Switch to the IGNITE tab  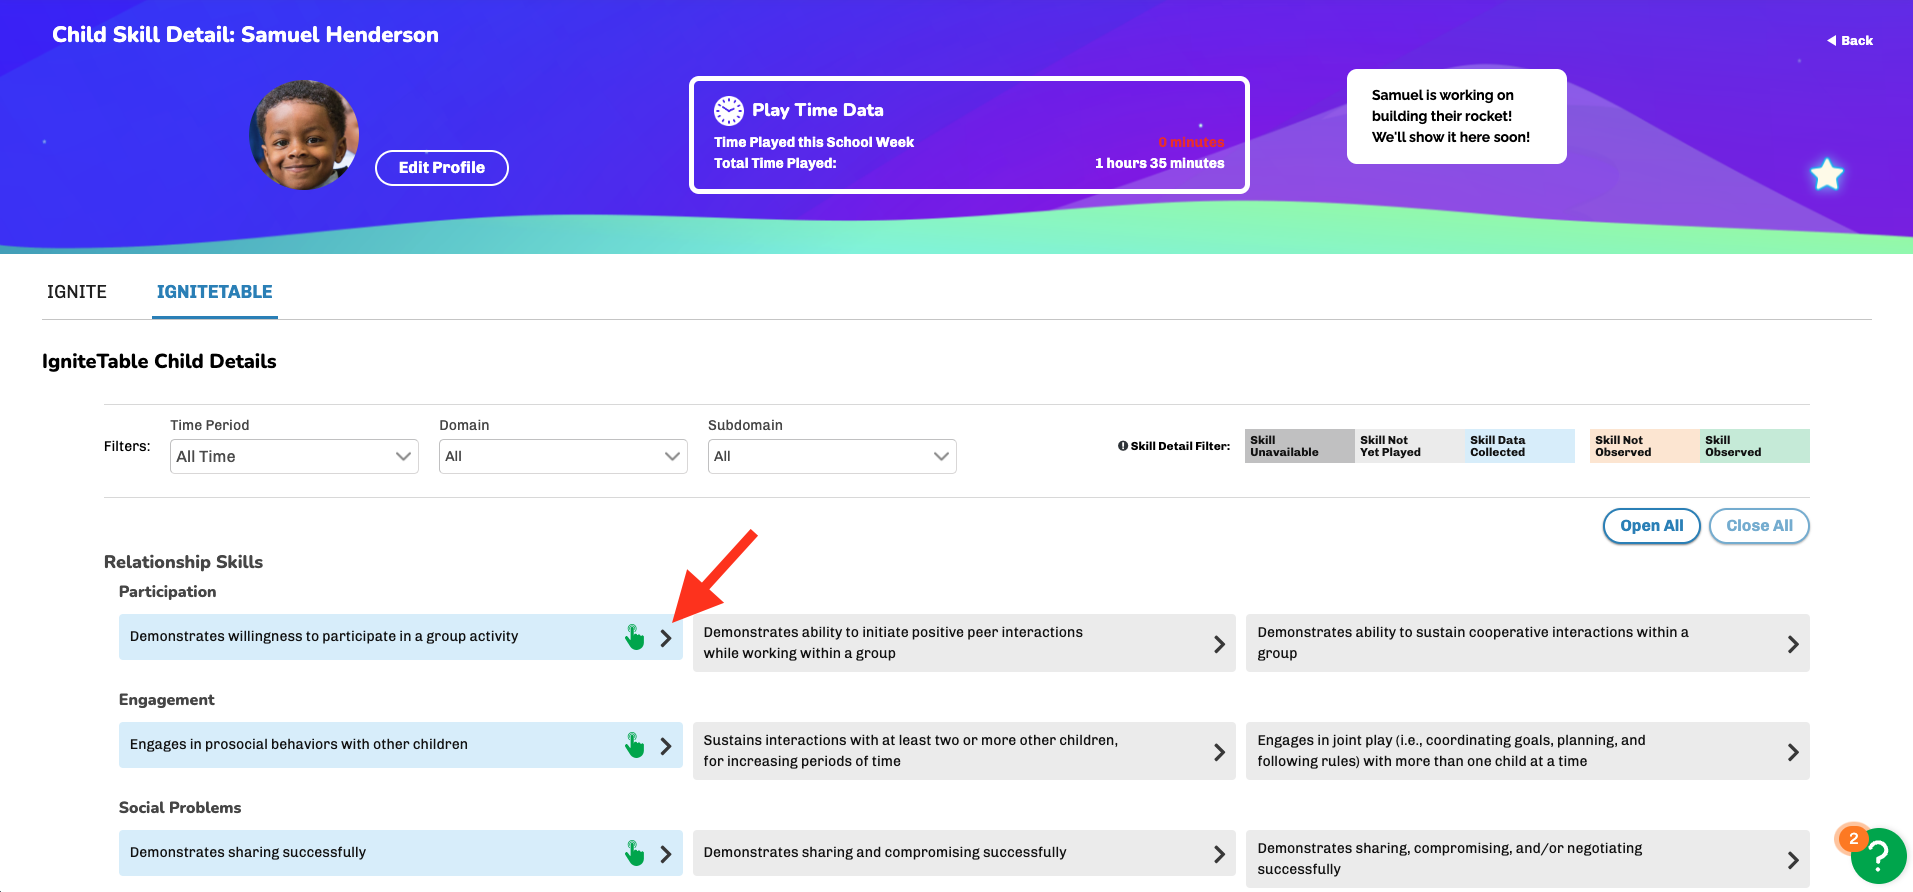77,292
